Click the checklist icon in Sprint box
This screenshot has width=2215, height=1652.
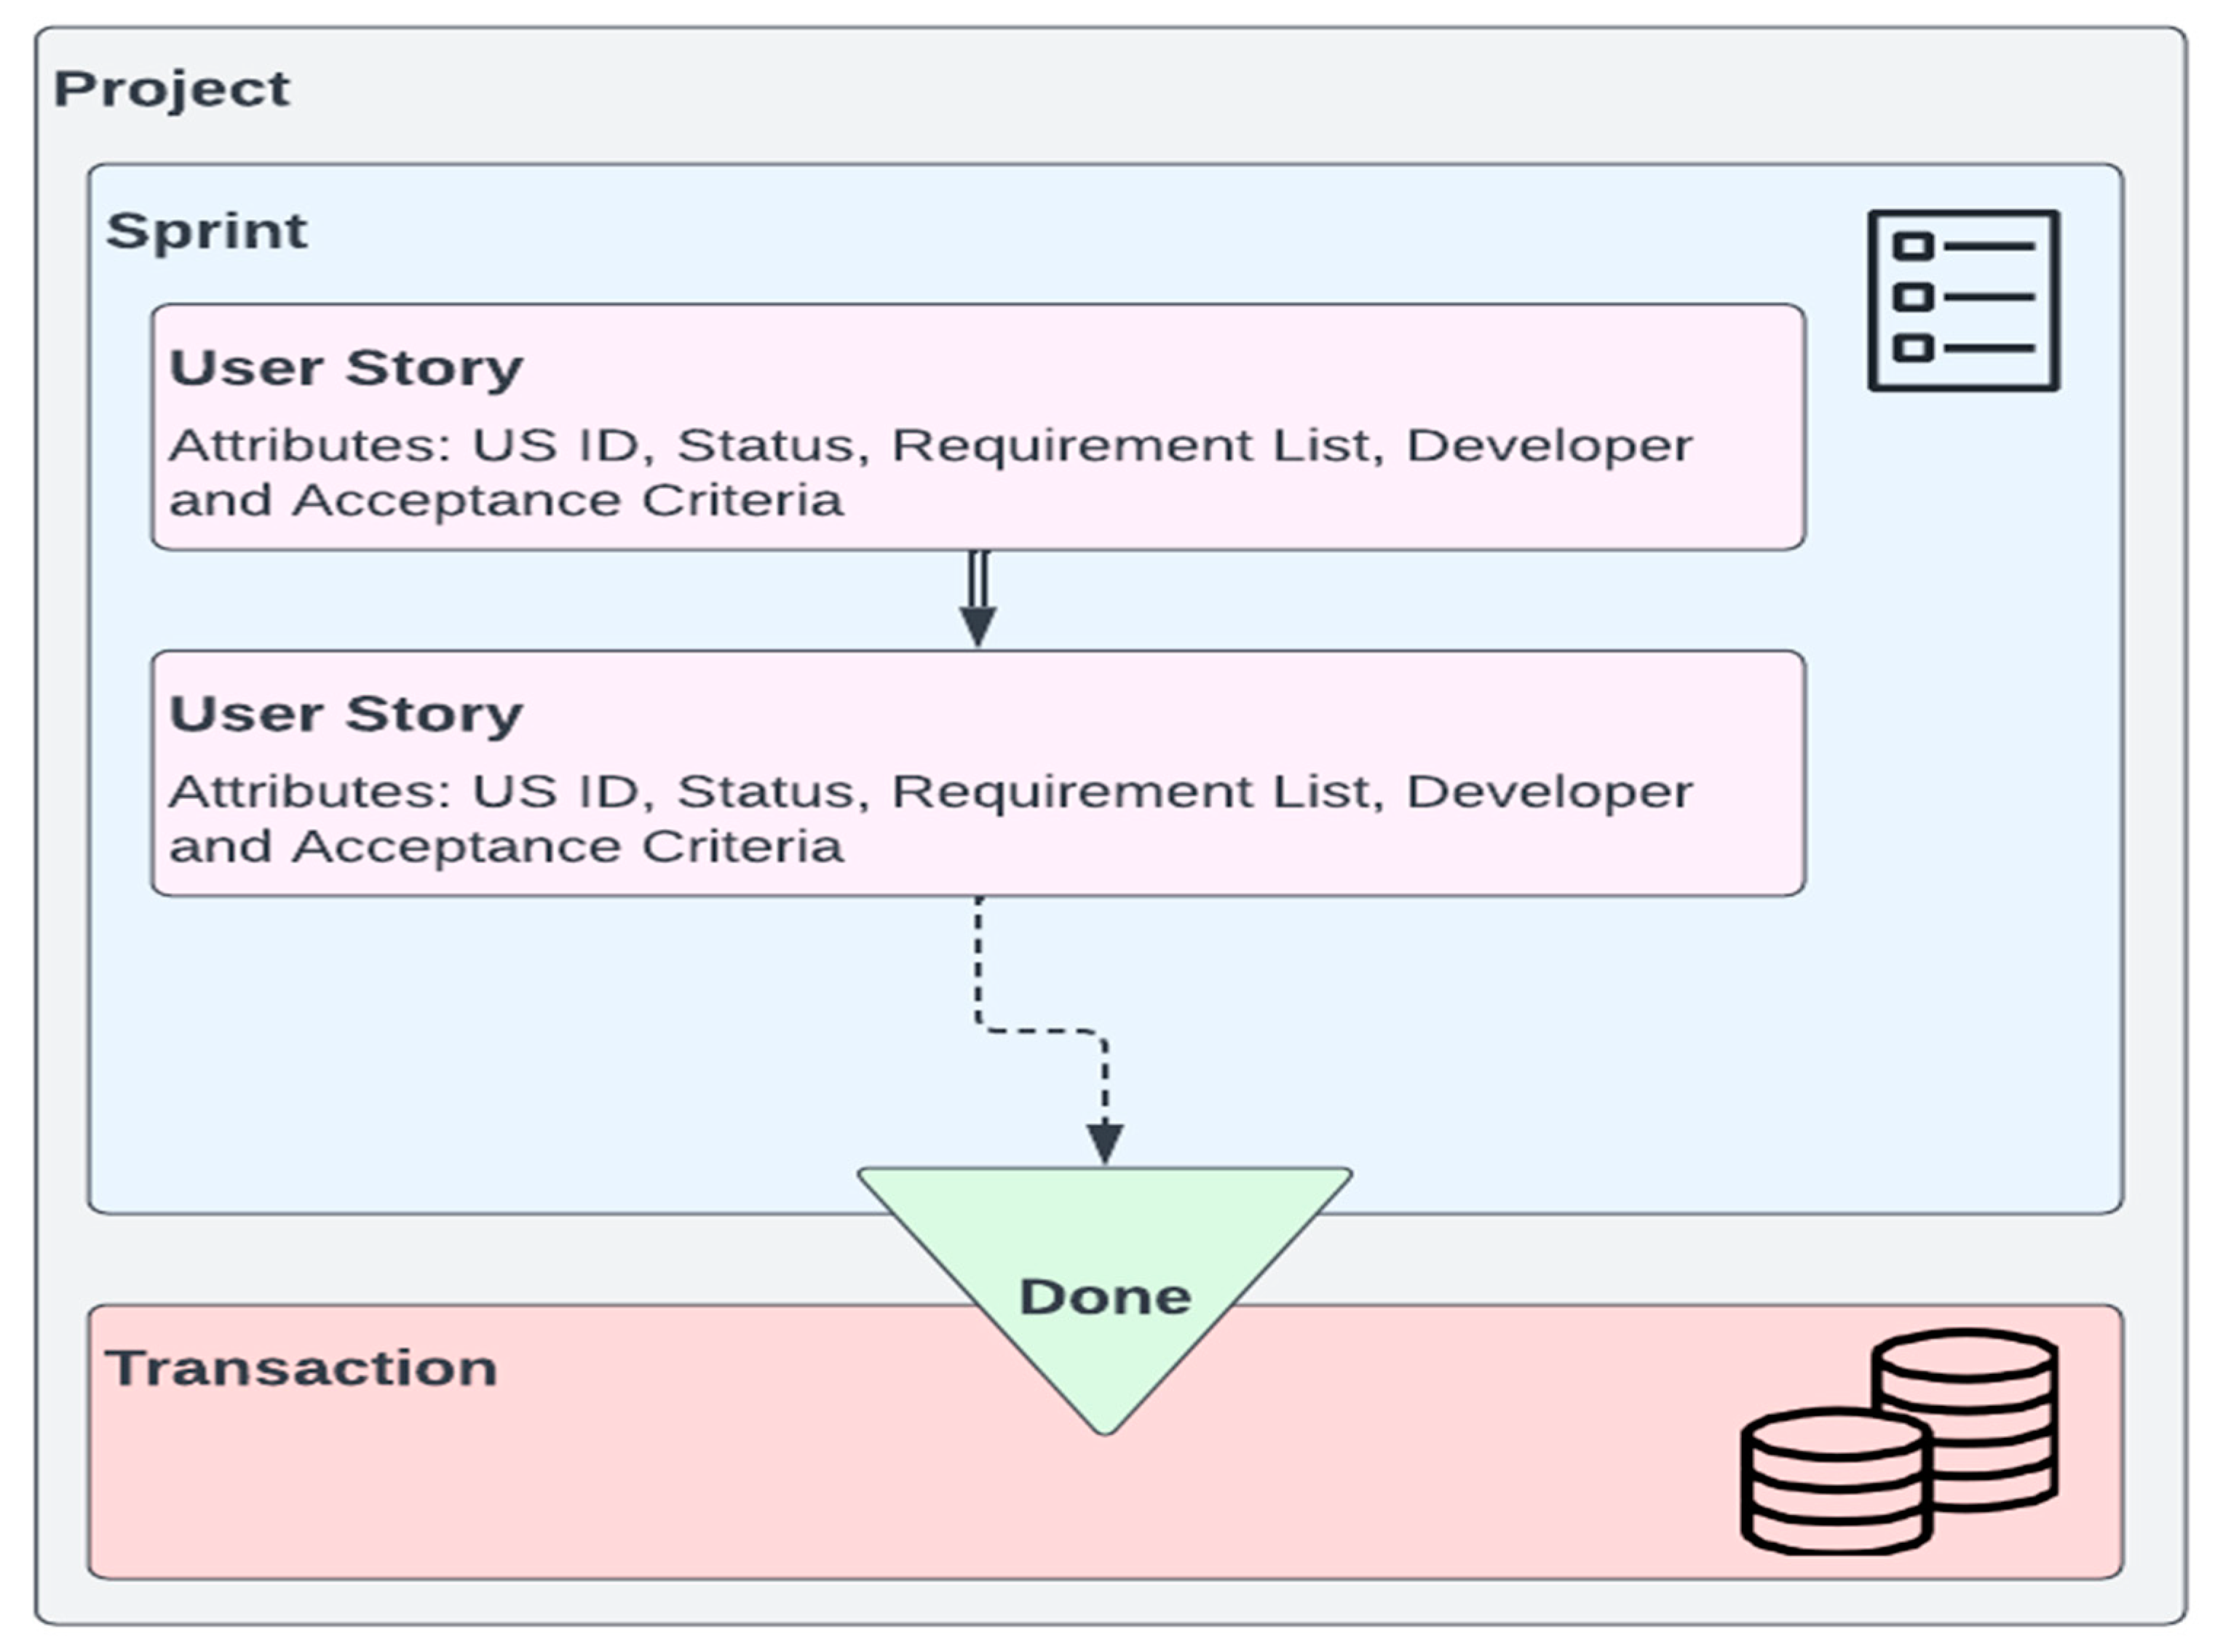[x=1963, y=300]
